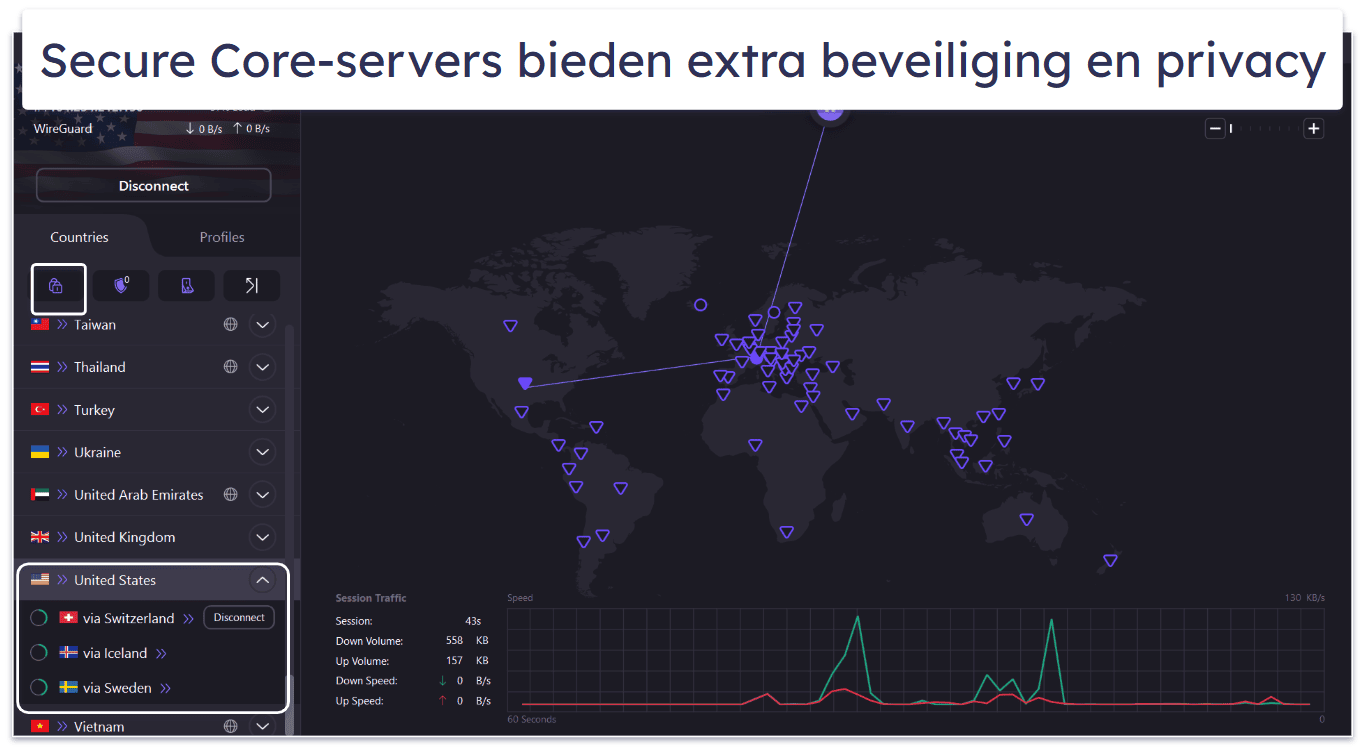Screen dimensions: 1365x749
Task: Click the Australia server marker on map
Action: [1026, 519]
